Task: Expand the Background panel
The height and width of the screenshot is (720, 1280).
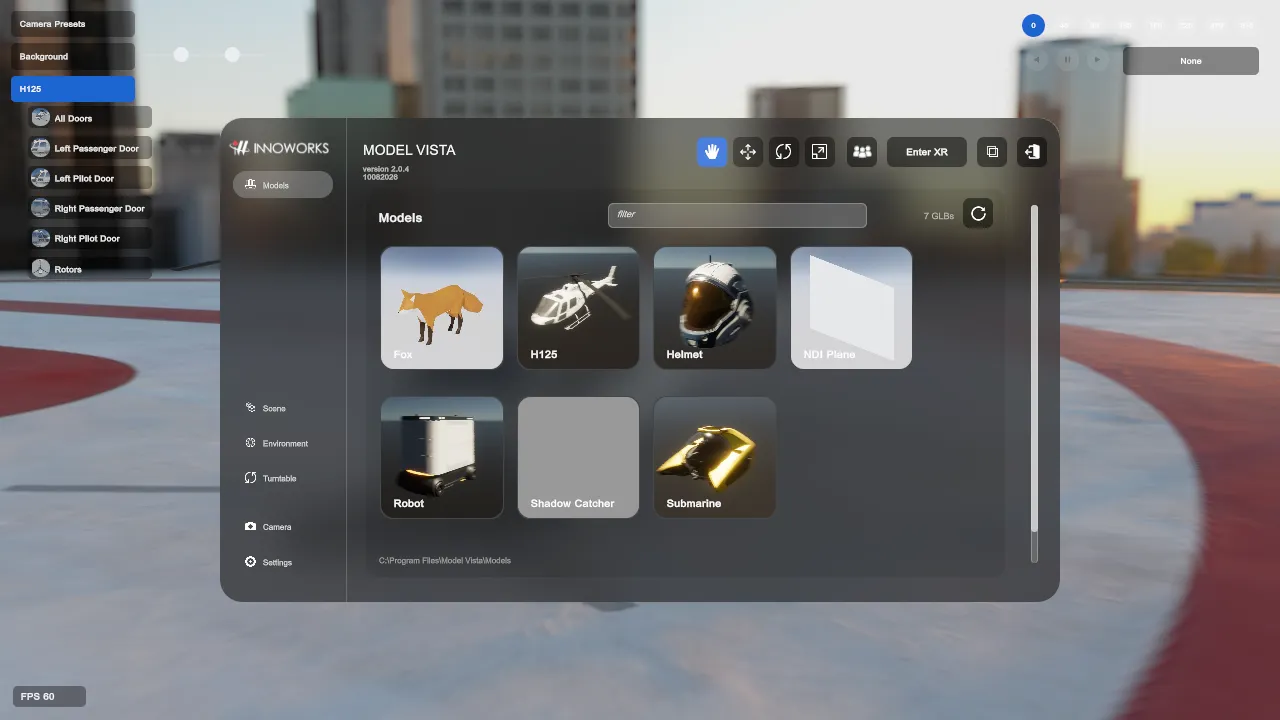Action: [73, 57]
